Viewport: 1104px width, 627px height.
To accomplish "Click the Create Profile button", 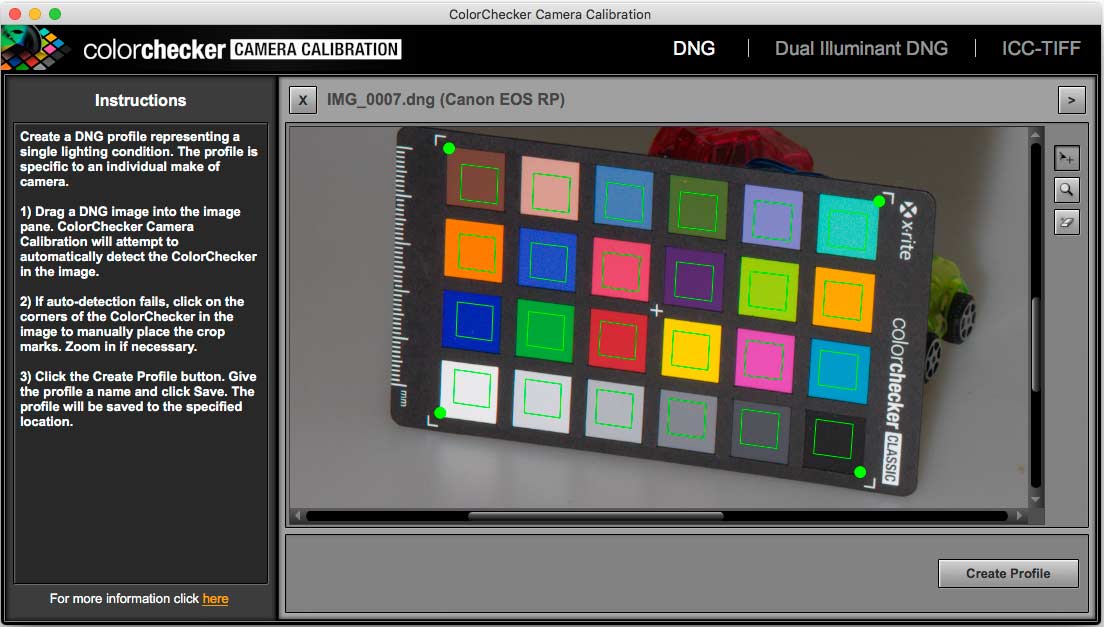I will 1008,574.
